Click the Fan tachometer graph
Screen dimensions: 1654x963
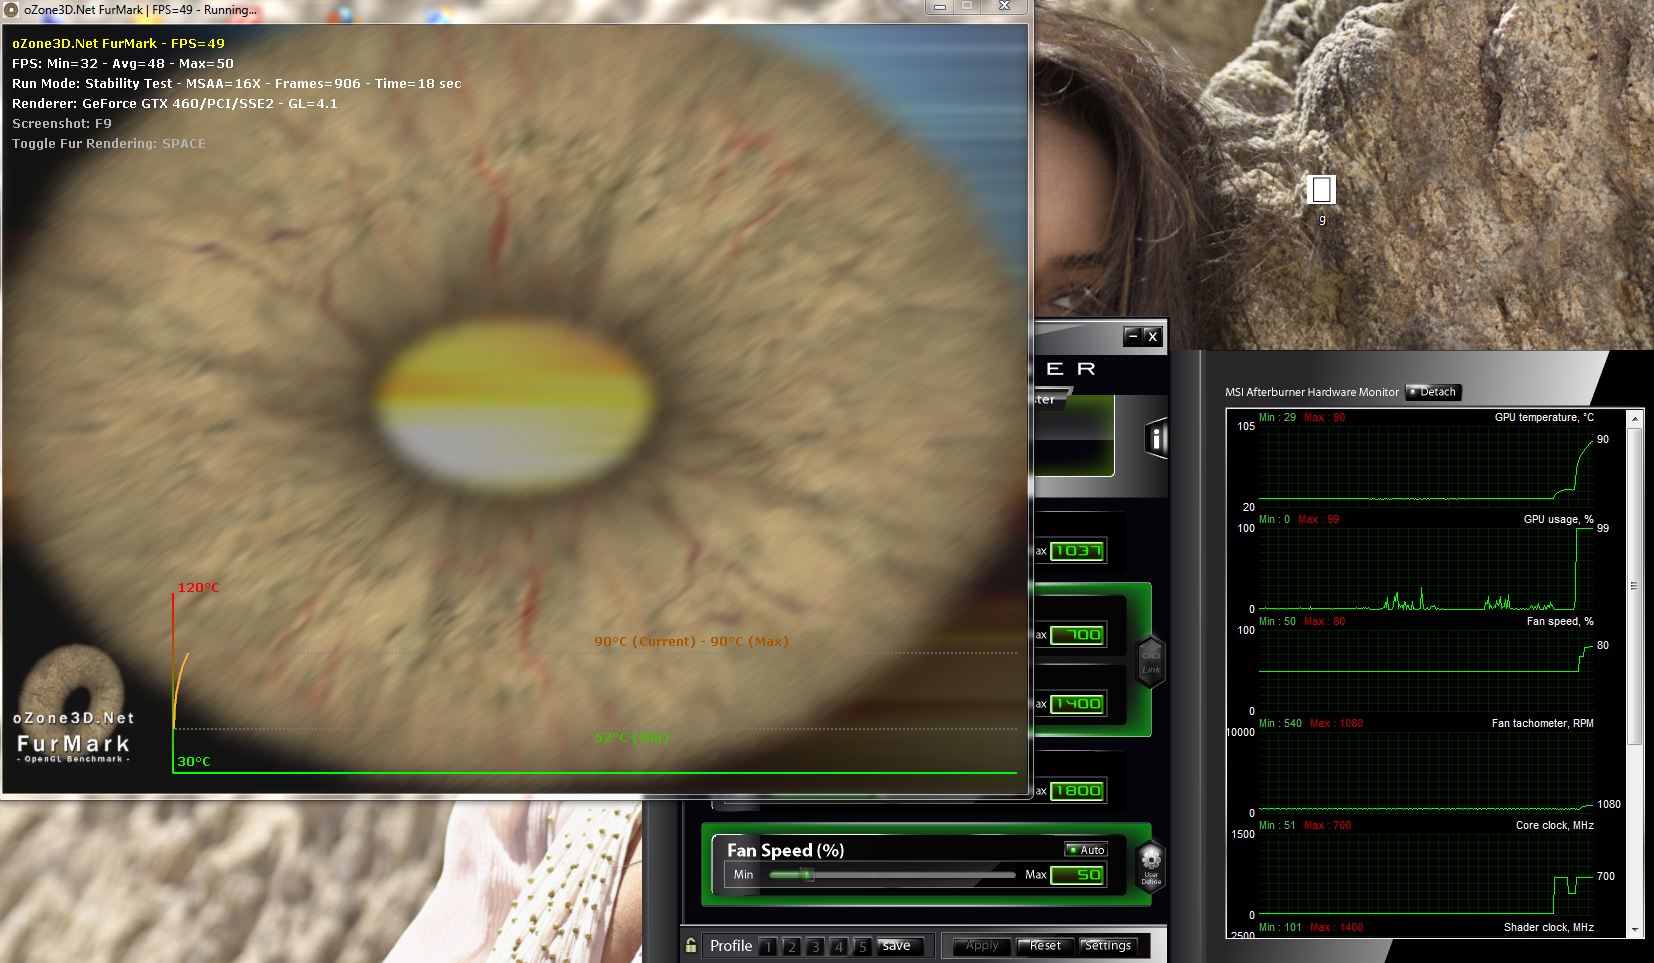pos(1424,772)
